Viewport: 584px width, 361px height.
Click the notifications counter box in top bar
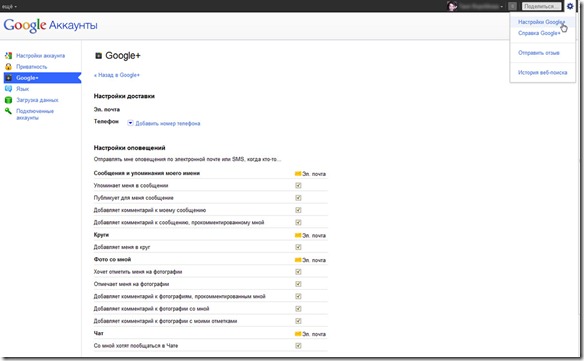pyautogui.click(x=512, y=6)
